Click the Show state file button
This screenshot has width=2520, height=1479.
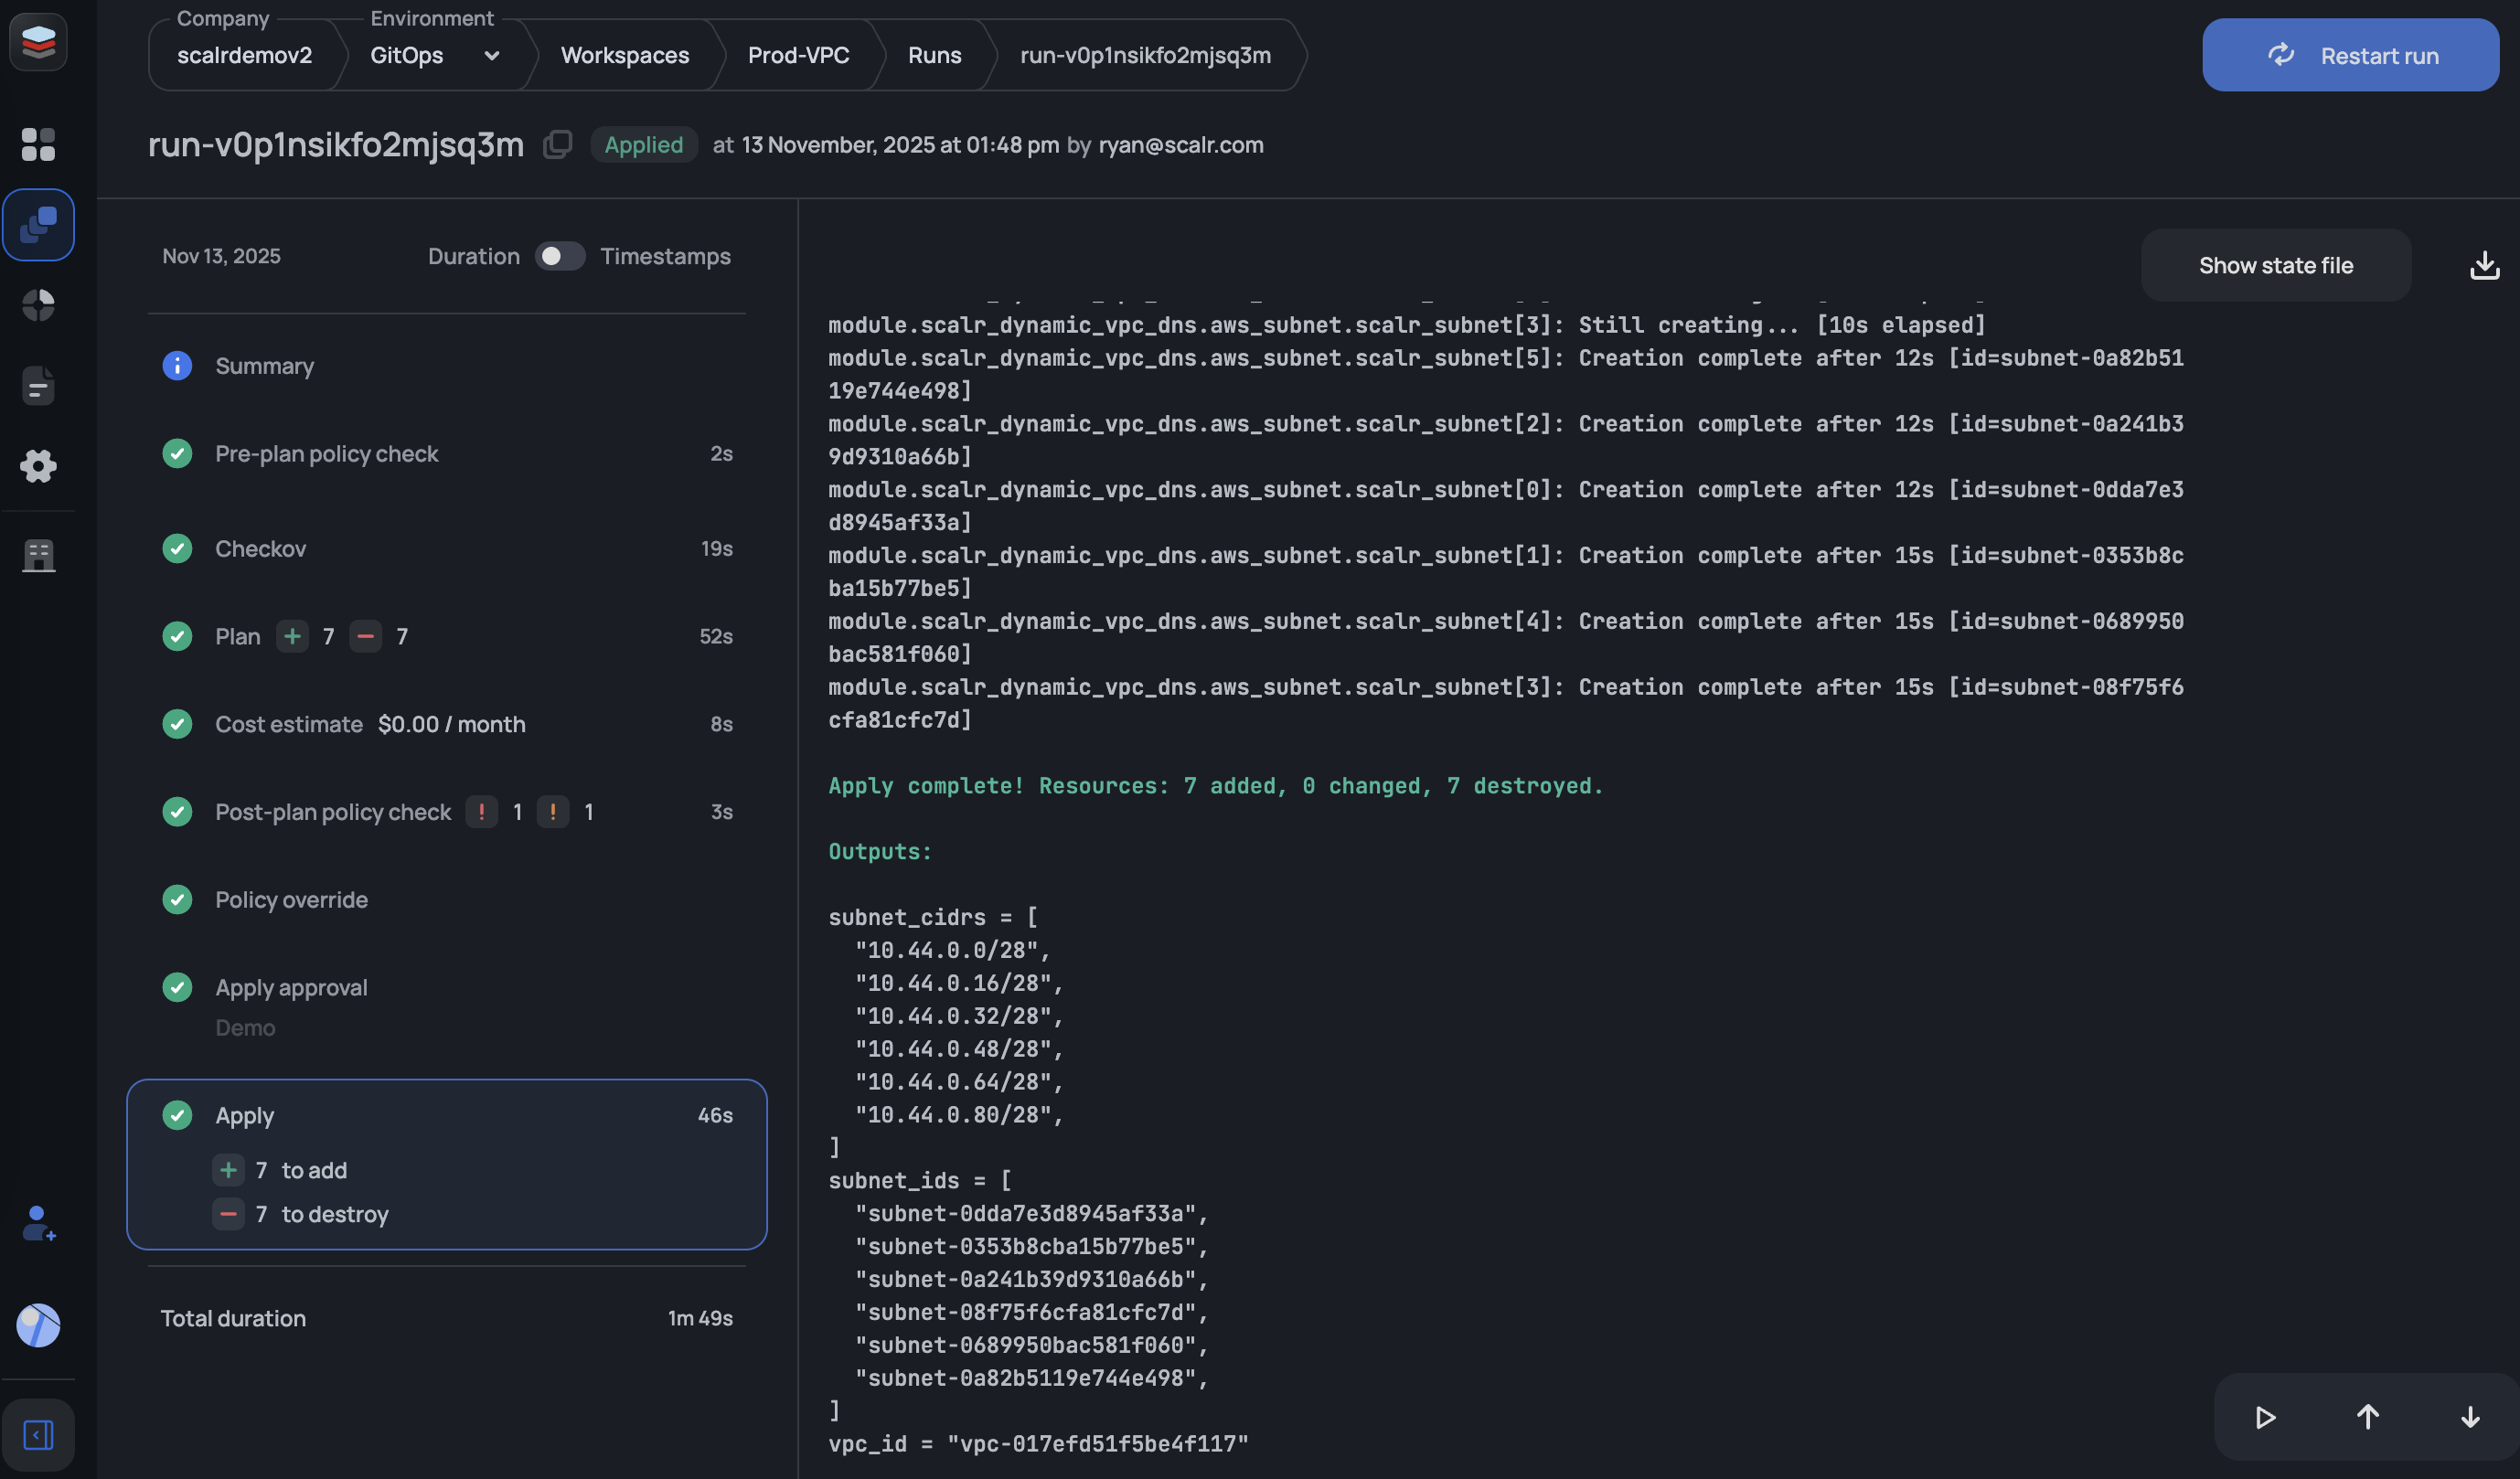[2275, 265]
